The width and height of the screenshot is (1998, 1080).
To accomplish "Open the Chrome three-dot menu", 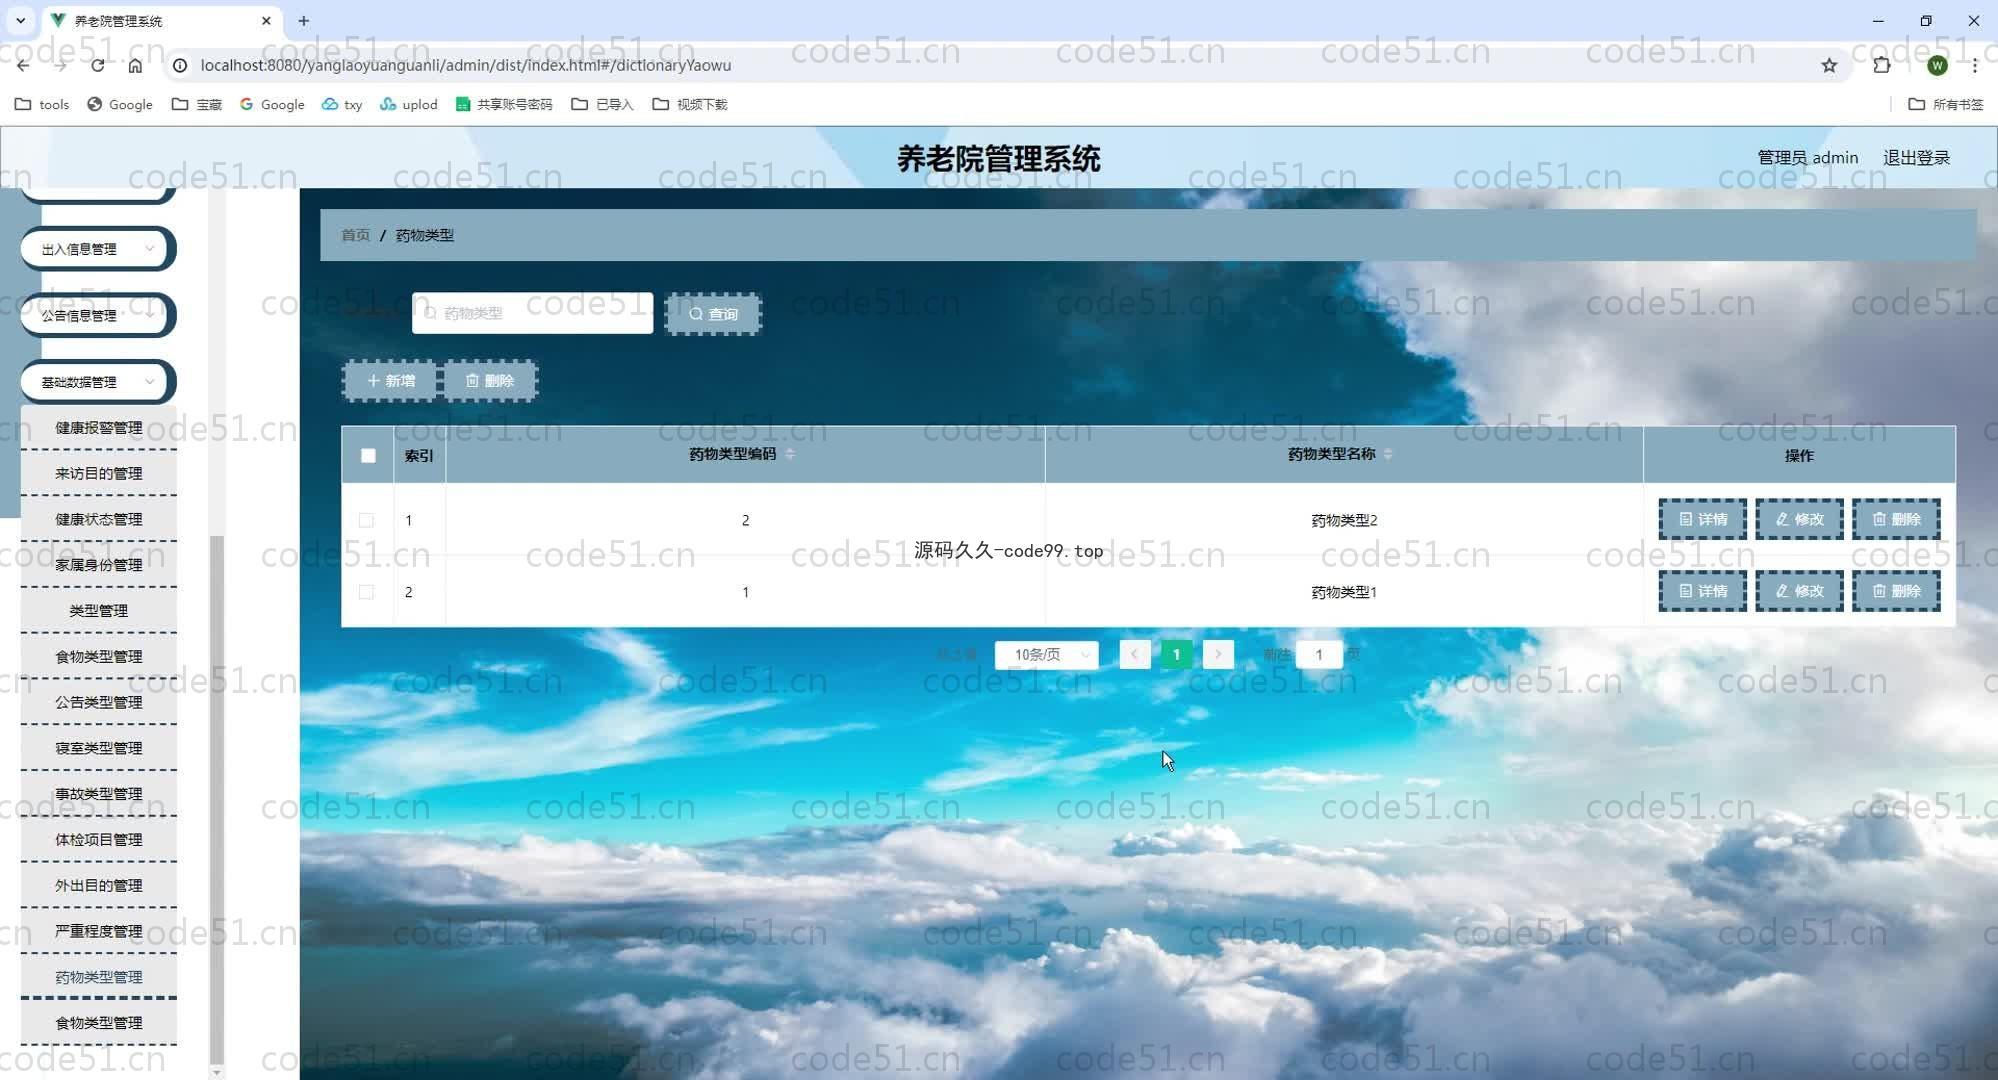I will coord(1974,65).
